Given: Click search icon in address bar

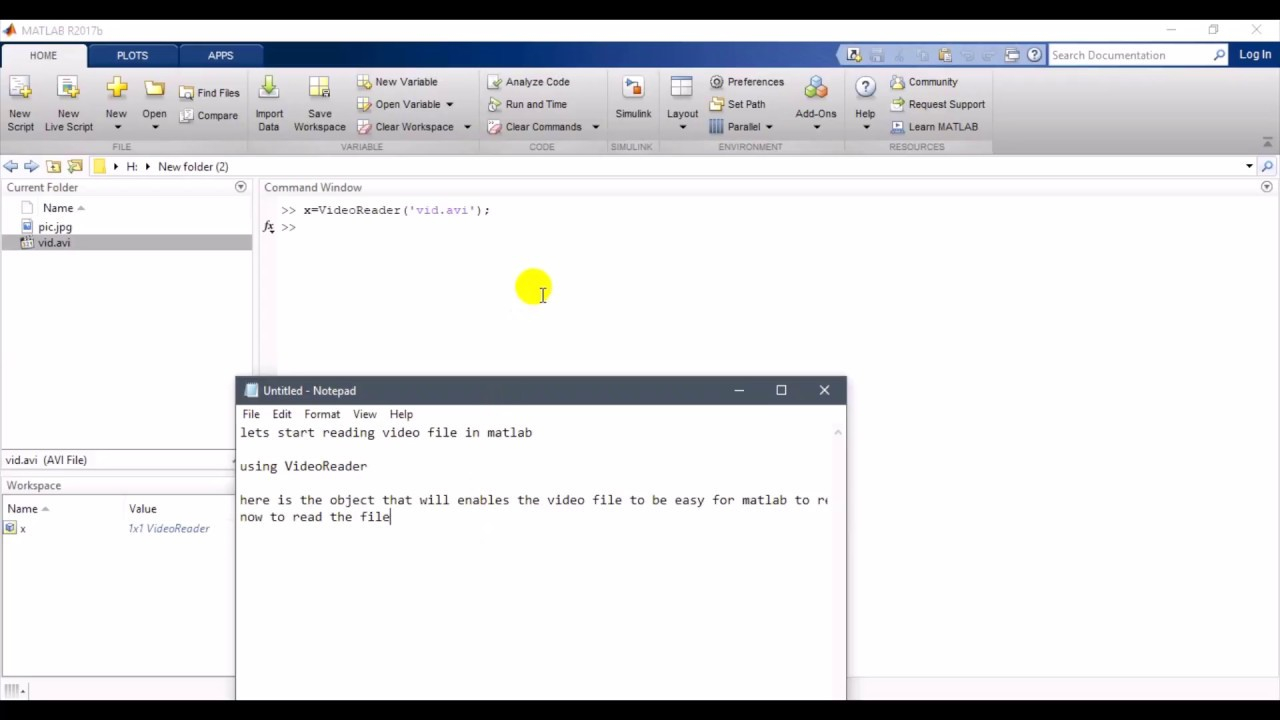Looking at the screenshot, I should [x=1267, y=167].
